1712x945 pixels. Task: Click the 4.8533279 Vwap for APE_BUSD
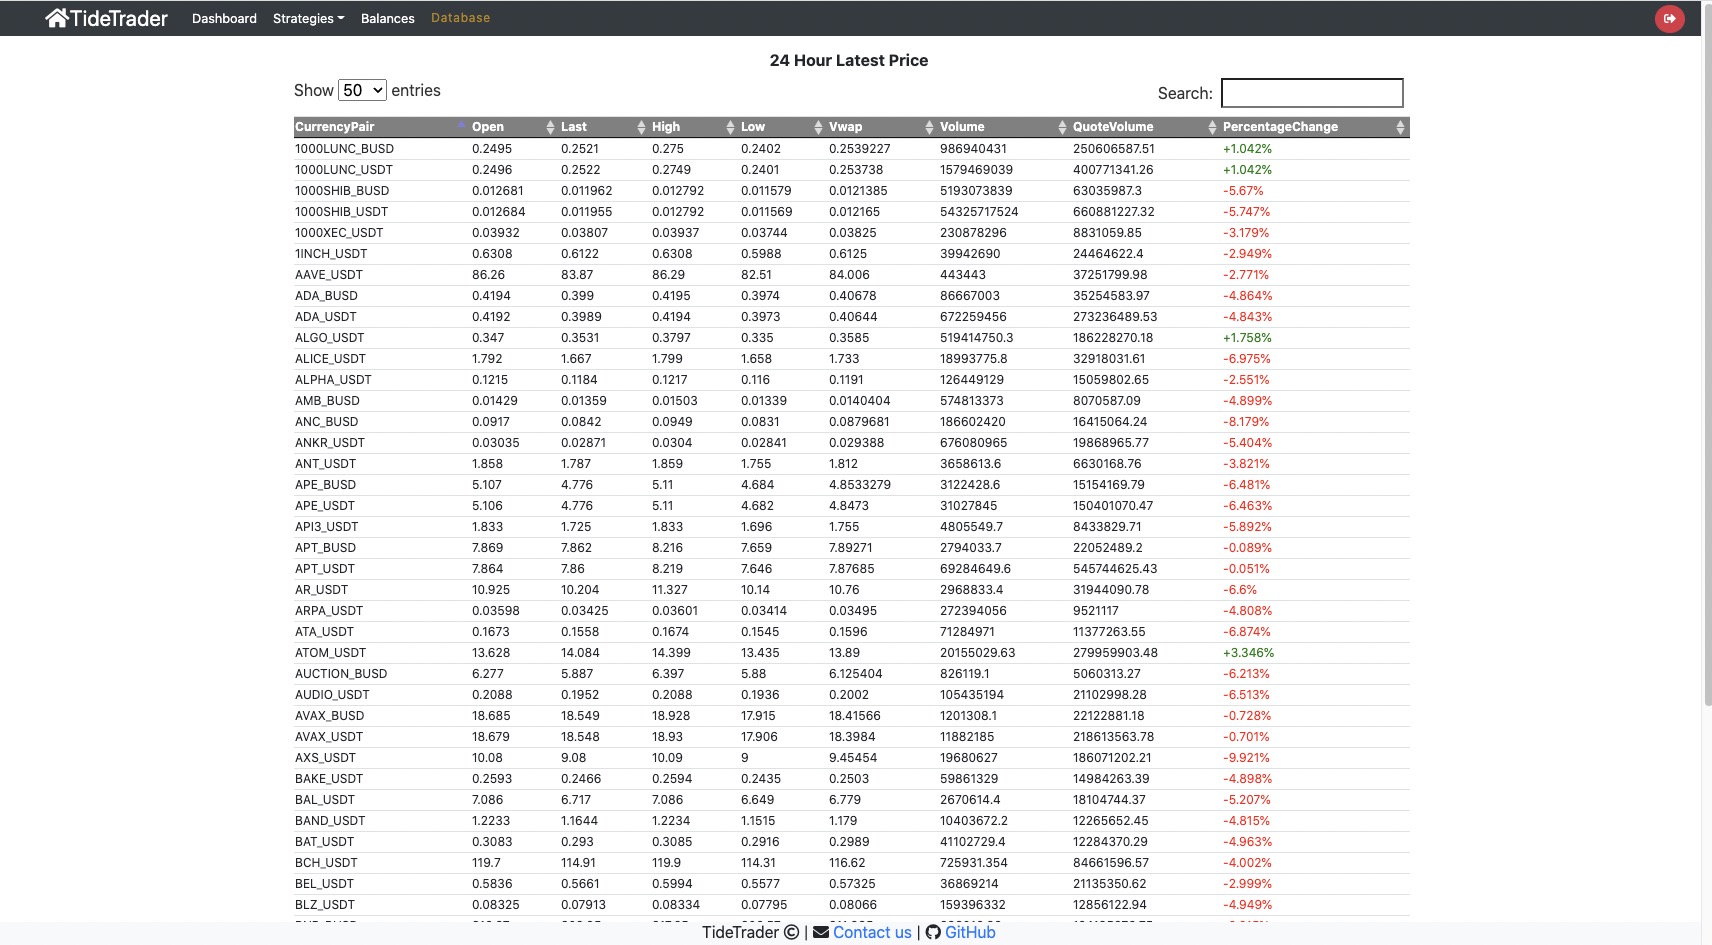point(860,485)
